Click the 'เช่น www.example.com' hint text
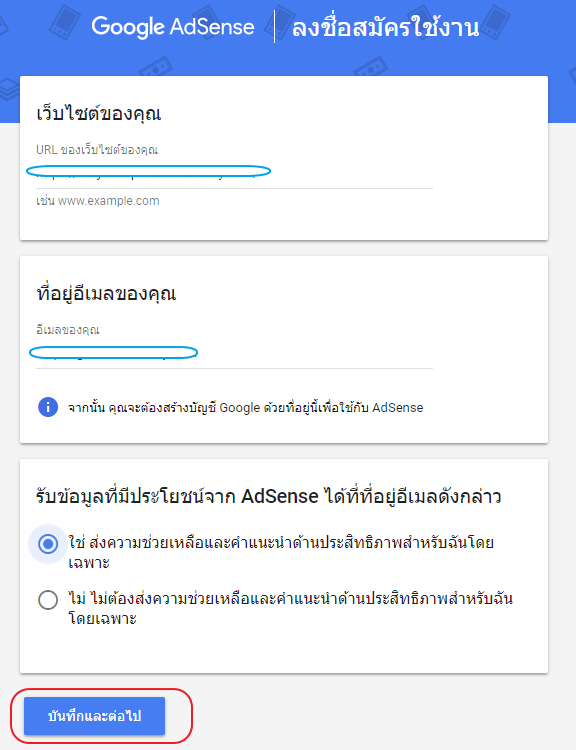 pos(98,201)
